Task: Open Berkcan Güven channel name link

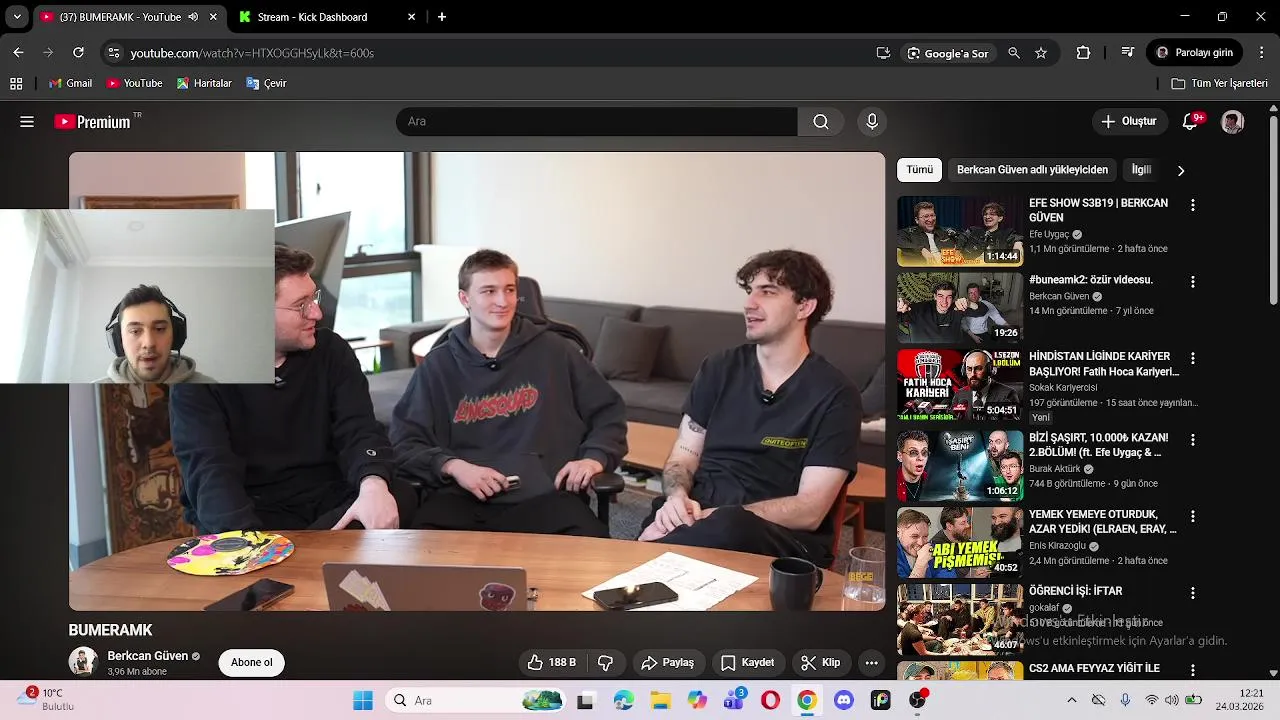Action: click(x=148, y=656)
